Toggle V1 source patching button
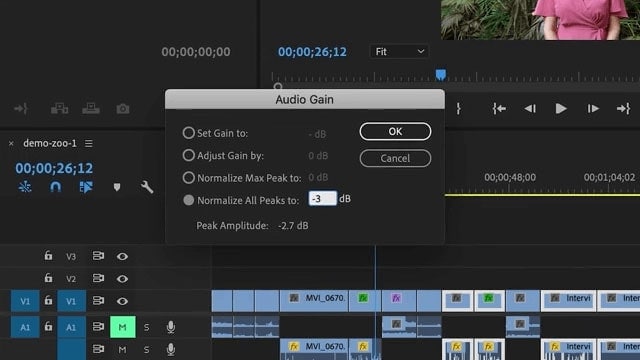Screen dimensions: 640x360 [25, 301]
